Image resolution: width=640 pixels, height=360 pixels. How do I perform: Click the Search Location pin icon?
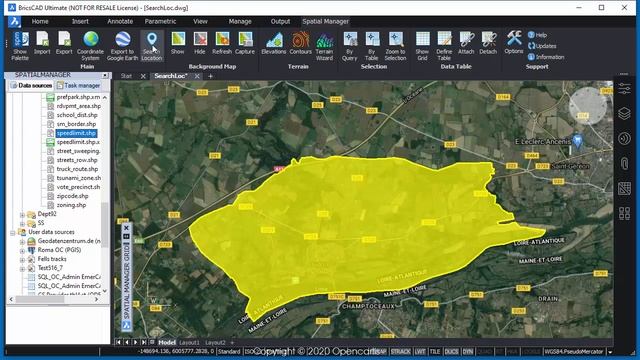point(152,40)
